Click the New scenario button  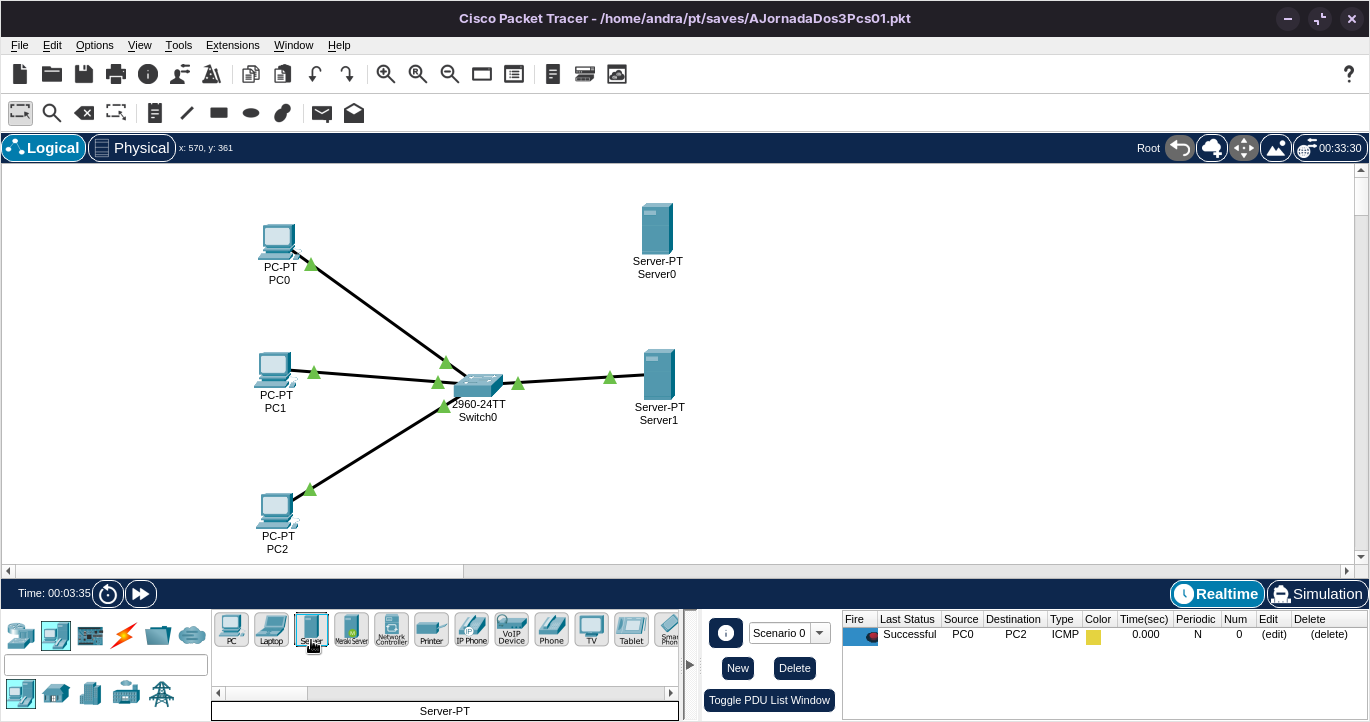pyautogui.click(x=738, y=668)
